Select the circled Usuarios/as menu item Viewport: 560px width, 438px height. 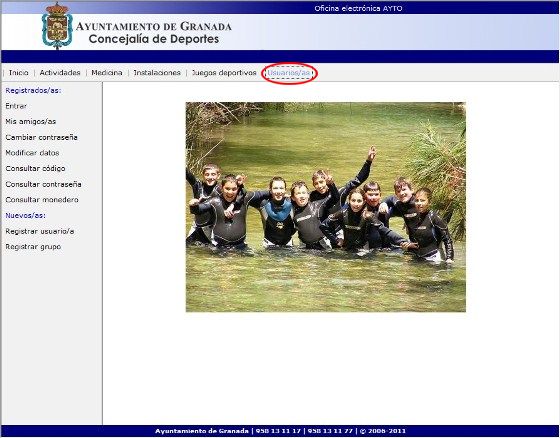pyautogui.click(x=289, y=73)
